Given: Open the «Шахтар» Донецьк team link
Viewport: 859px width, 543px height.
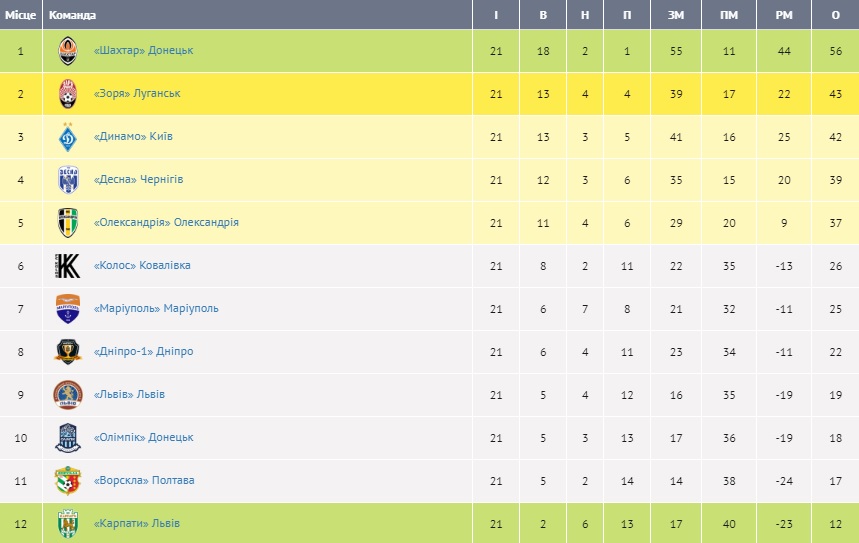Looking at the screenshot, I should coord(143,50).
